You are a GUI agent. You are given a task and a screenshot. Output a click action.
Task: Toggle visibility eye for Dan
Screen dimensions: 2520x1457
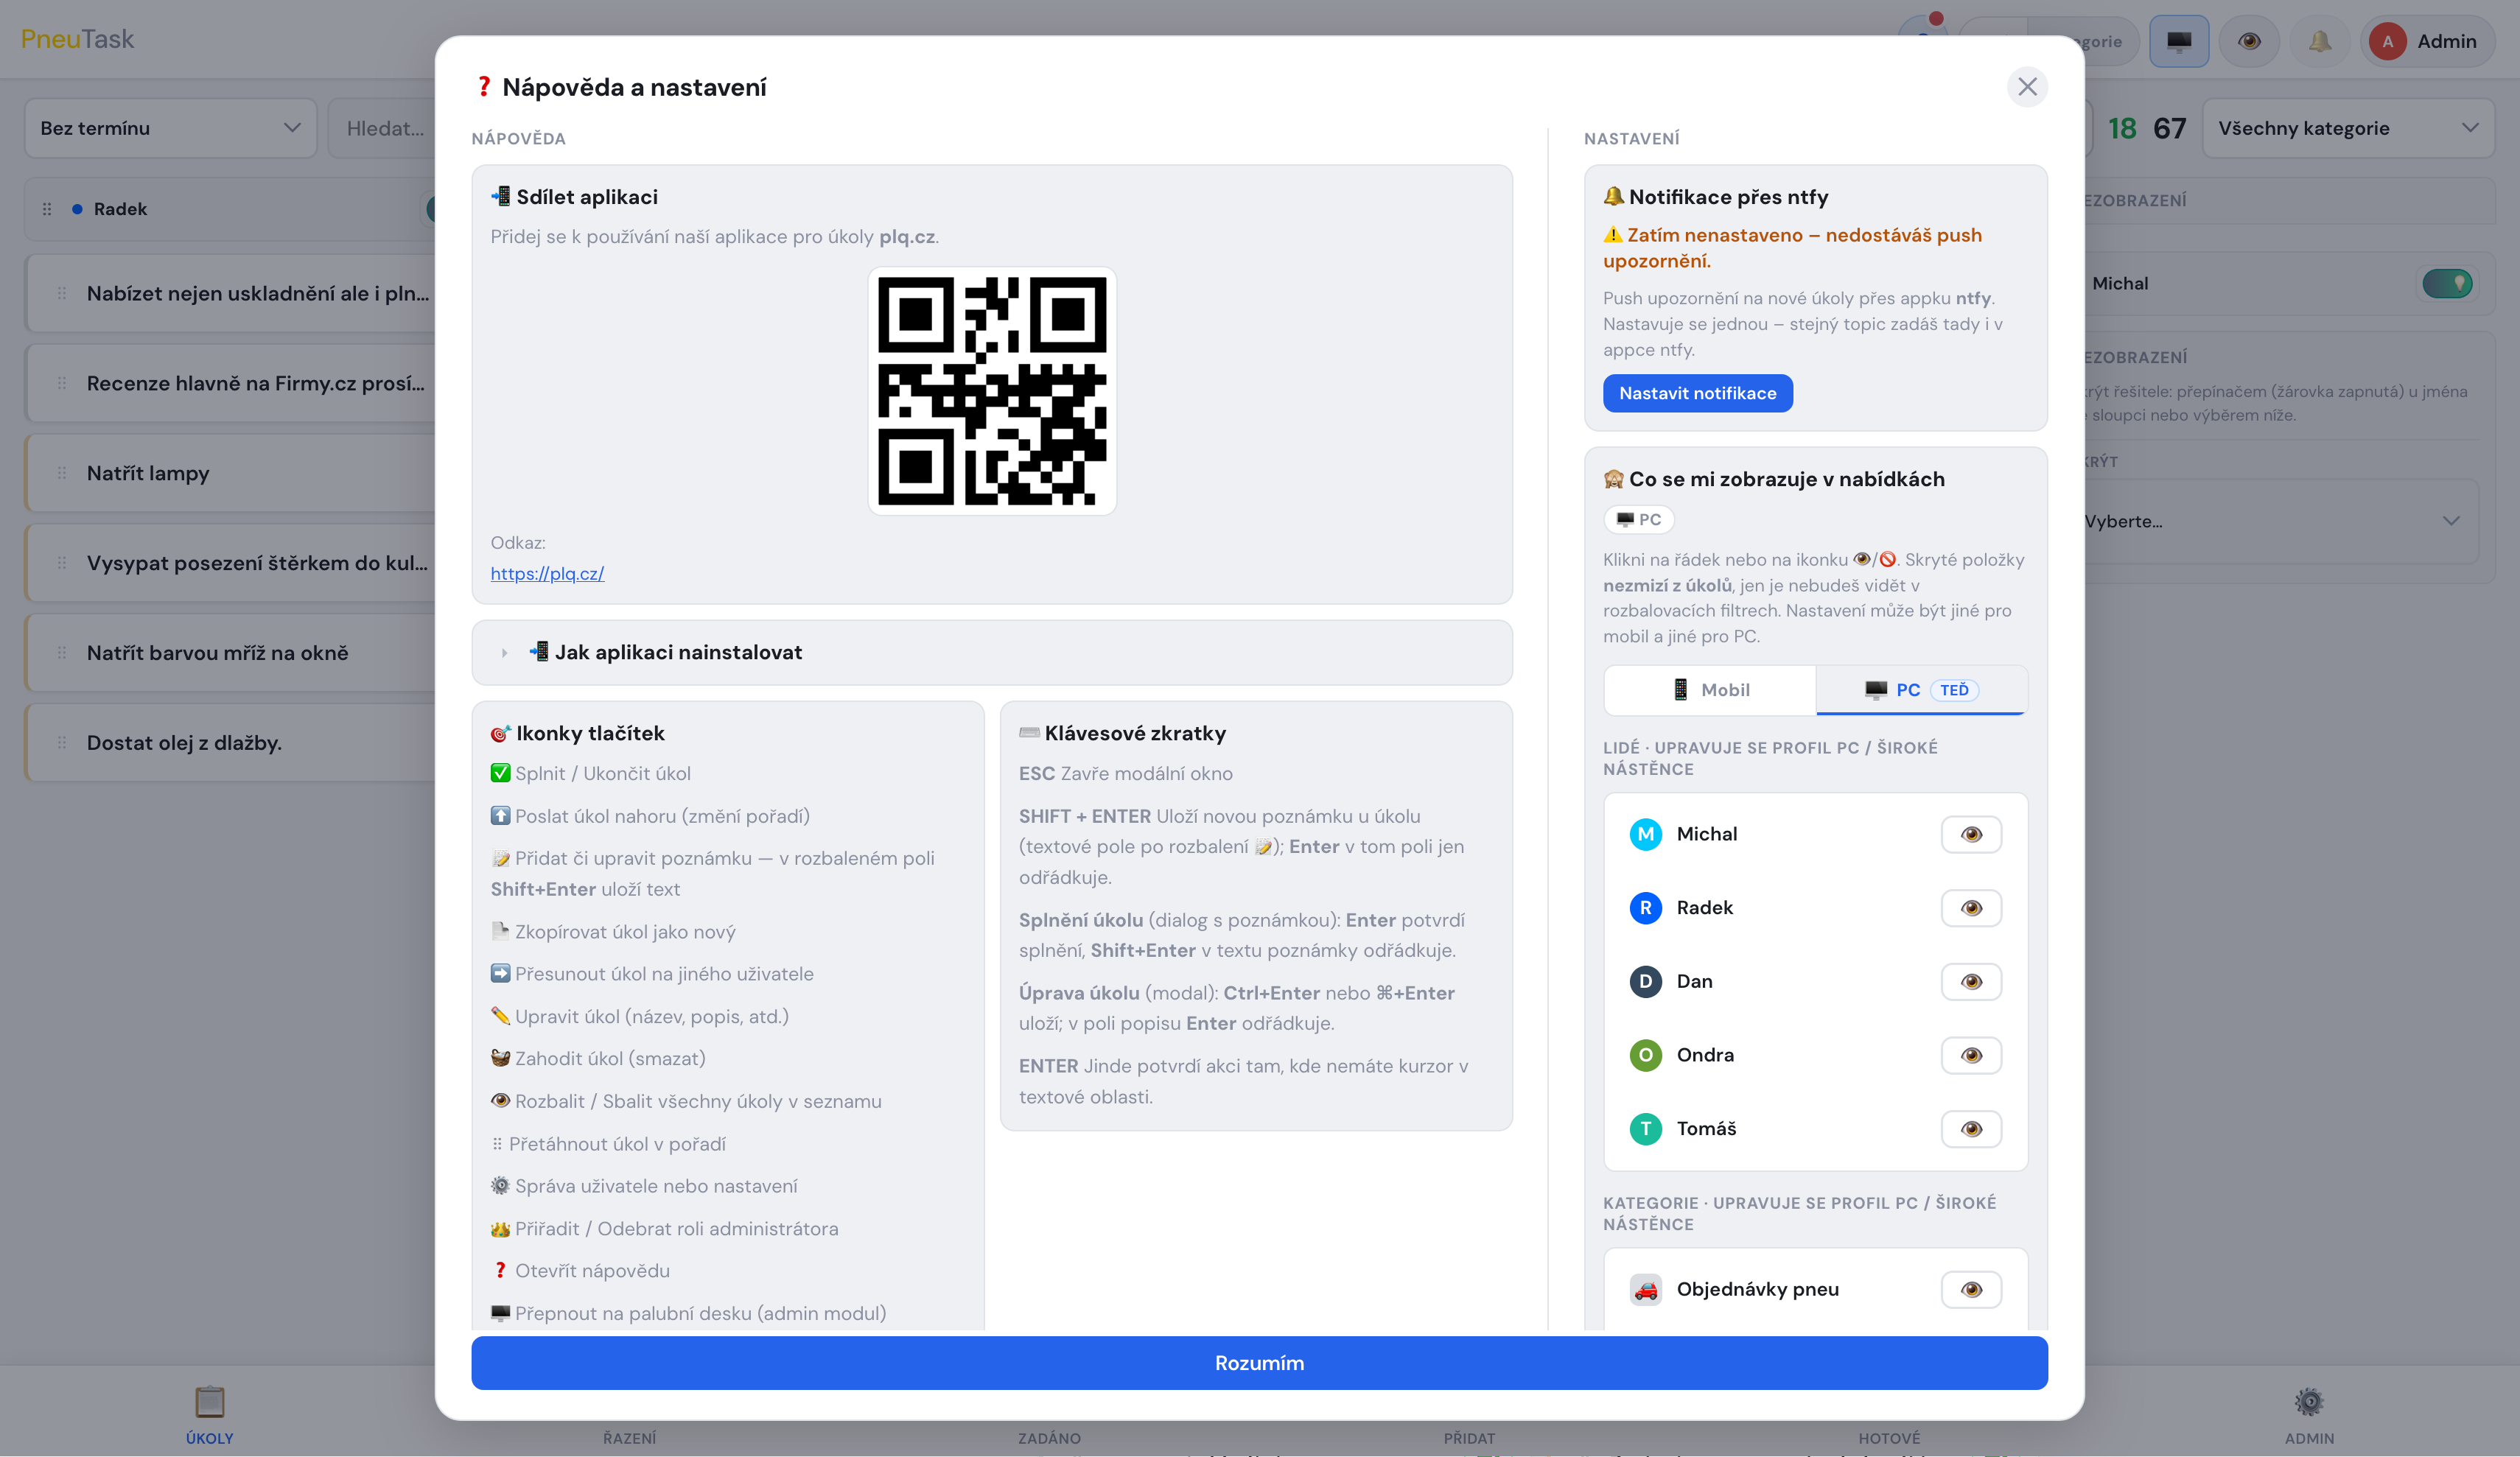(1971, 981)
